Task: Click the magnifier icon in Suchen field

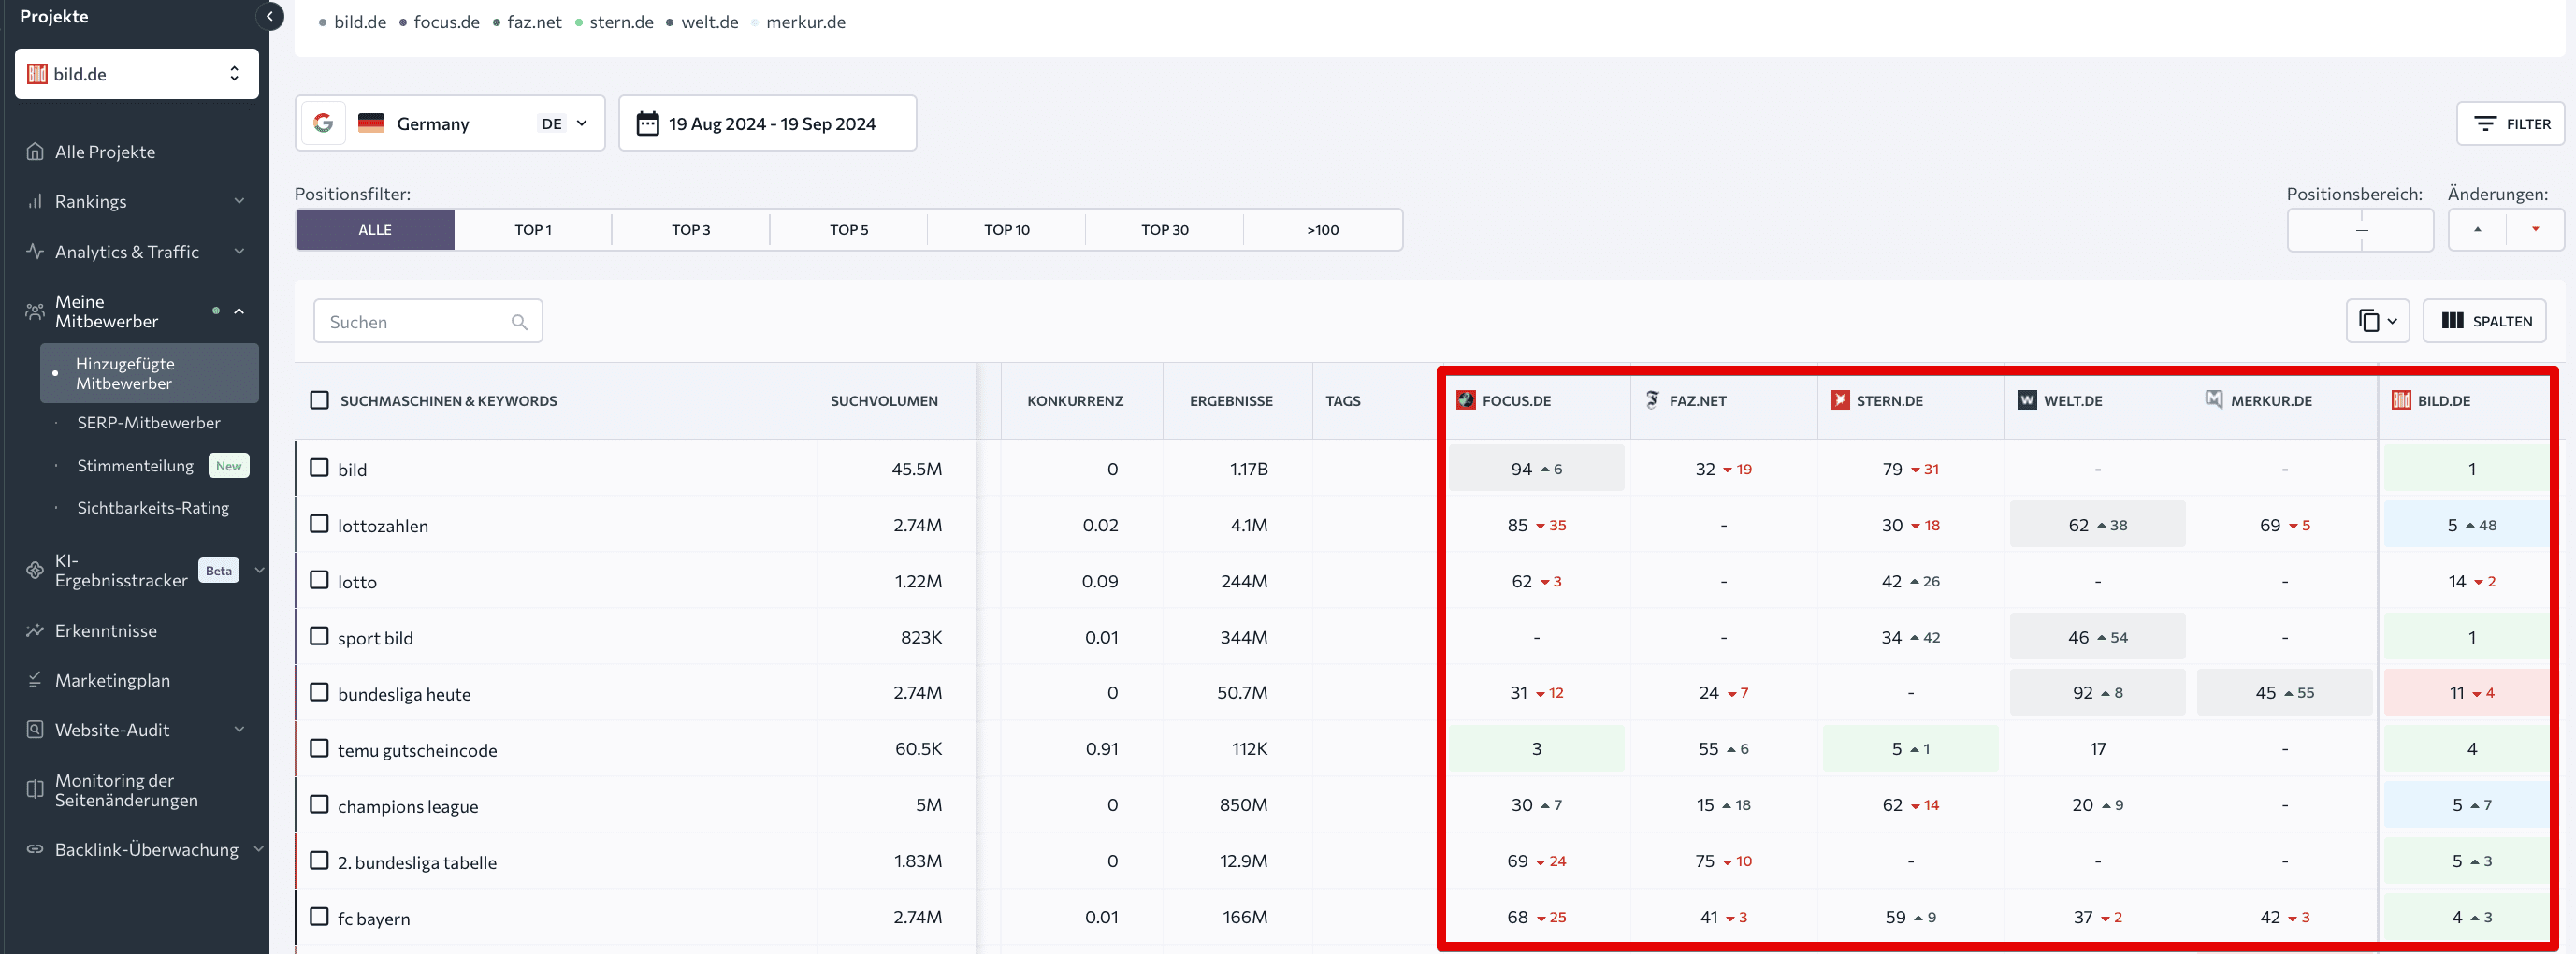Action: (x=519, y=322)
